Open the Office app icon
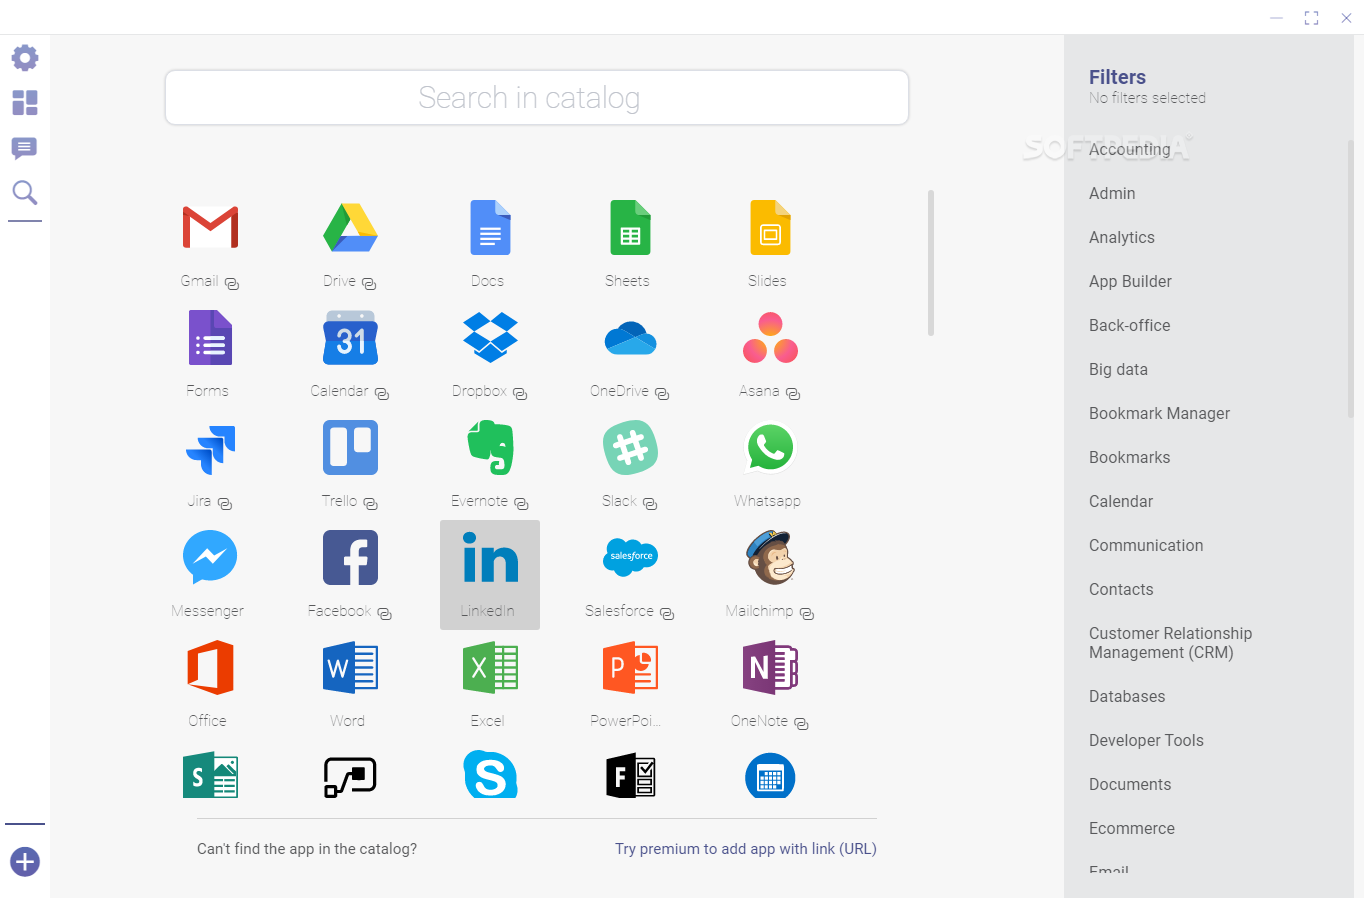The width and height of the screenshot is (1364, 898). tap(210, 667)
